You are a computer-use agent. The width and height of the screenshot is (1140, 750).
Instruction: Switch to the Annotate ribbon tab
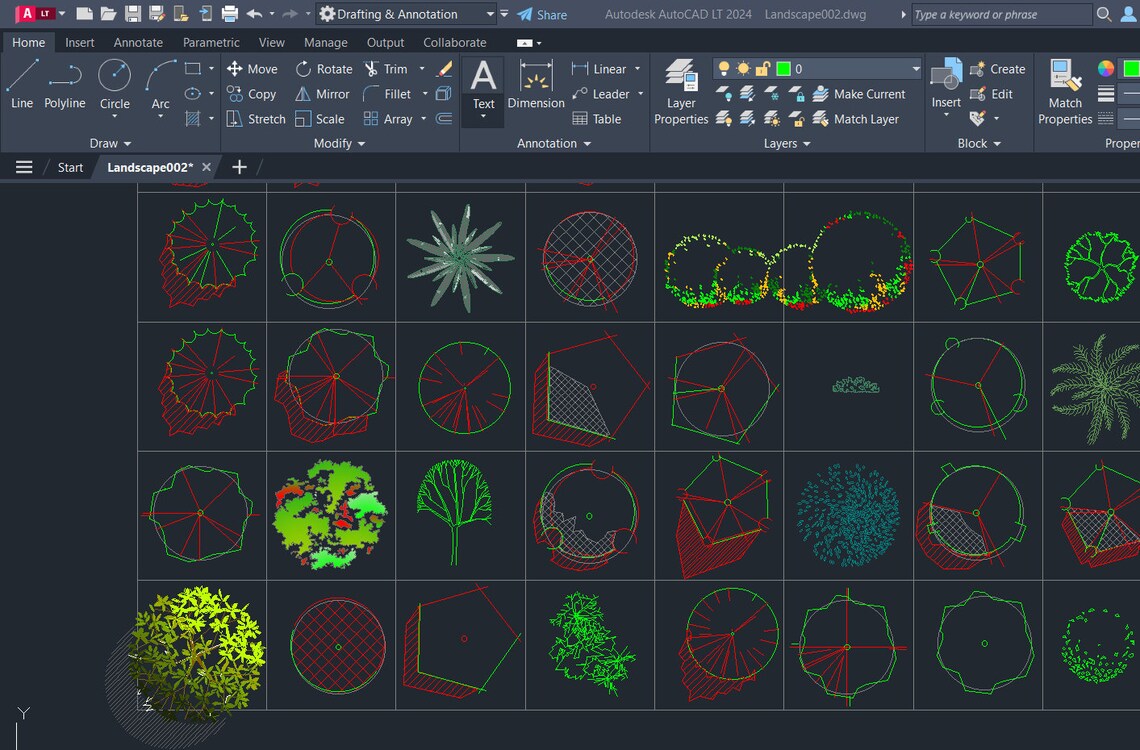pos(138,42)
